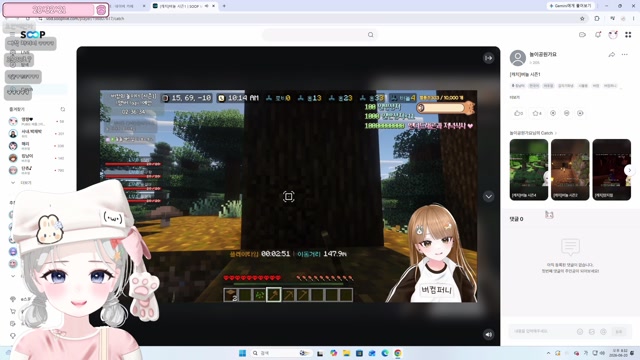Click the center focus square in video

click(x=289, y=197)
